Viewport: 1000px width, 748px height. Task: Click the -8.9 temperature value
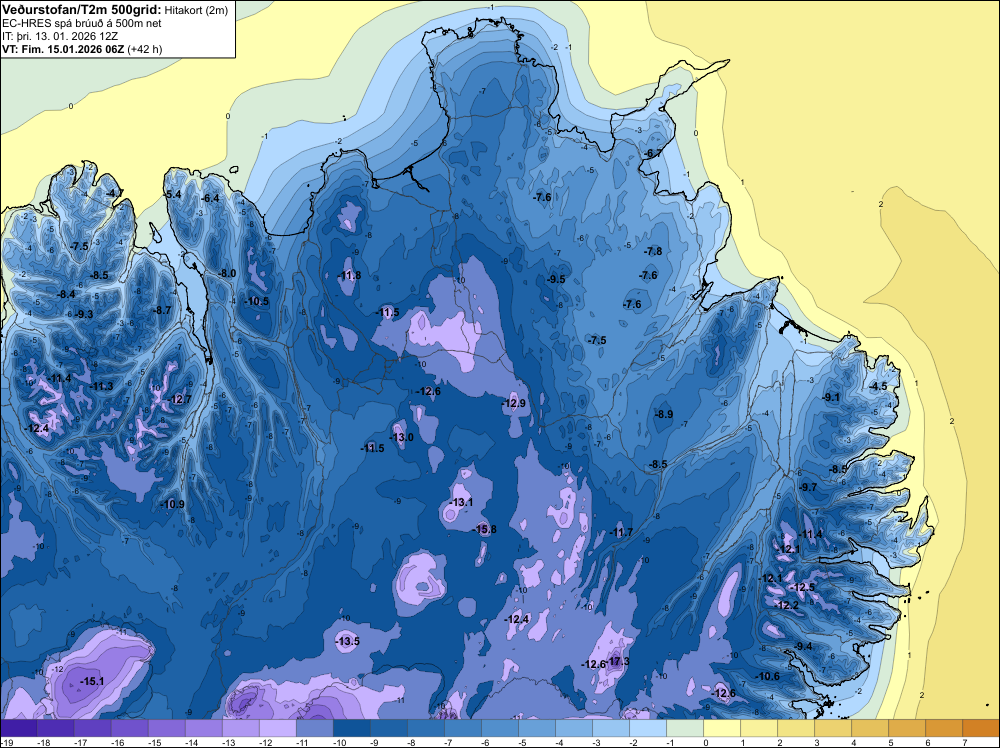(664, 414)
